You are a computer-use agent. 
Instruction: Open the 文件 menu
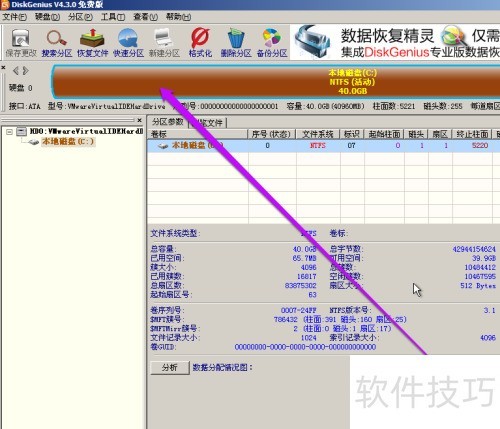point(15,17)
